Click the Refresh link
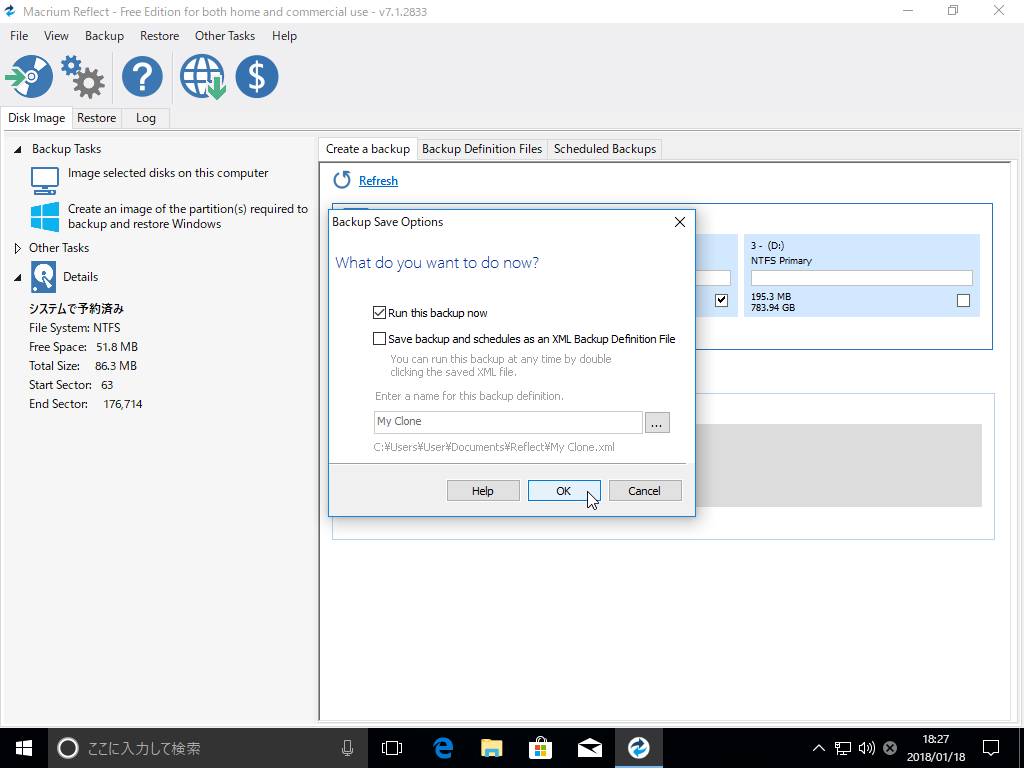This screenshot has width=1024, height=768. [378, 181]
